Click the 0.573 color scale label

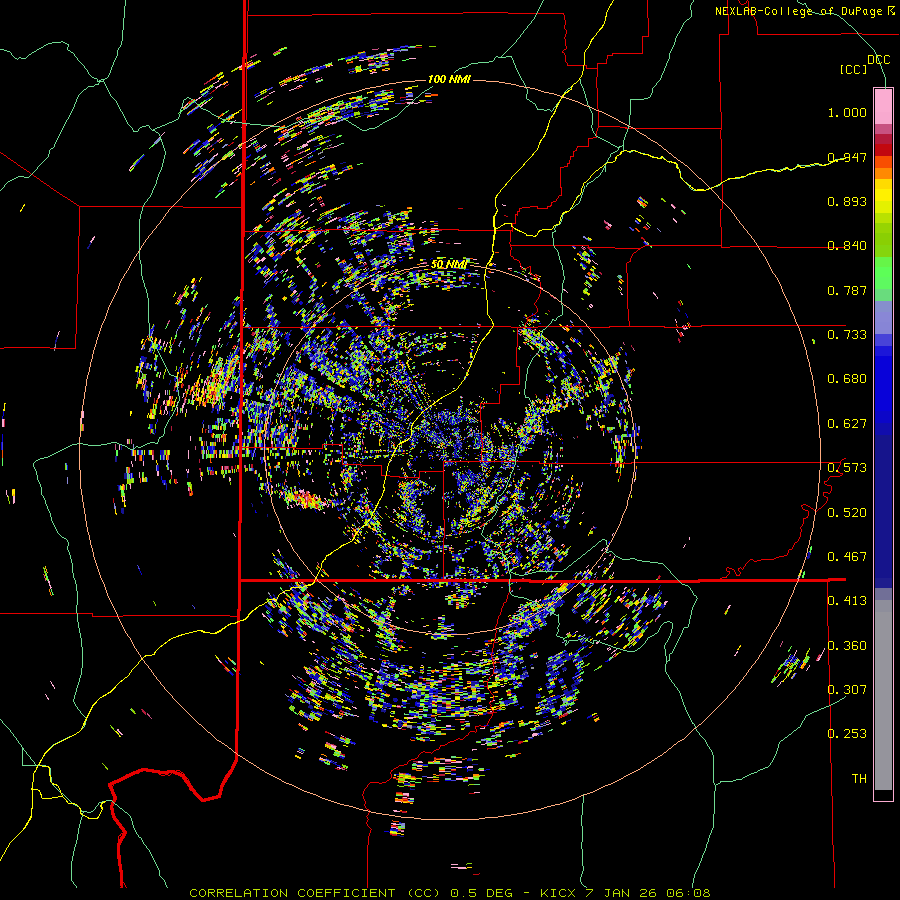pos(847,468)
